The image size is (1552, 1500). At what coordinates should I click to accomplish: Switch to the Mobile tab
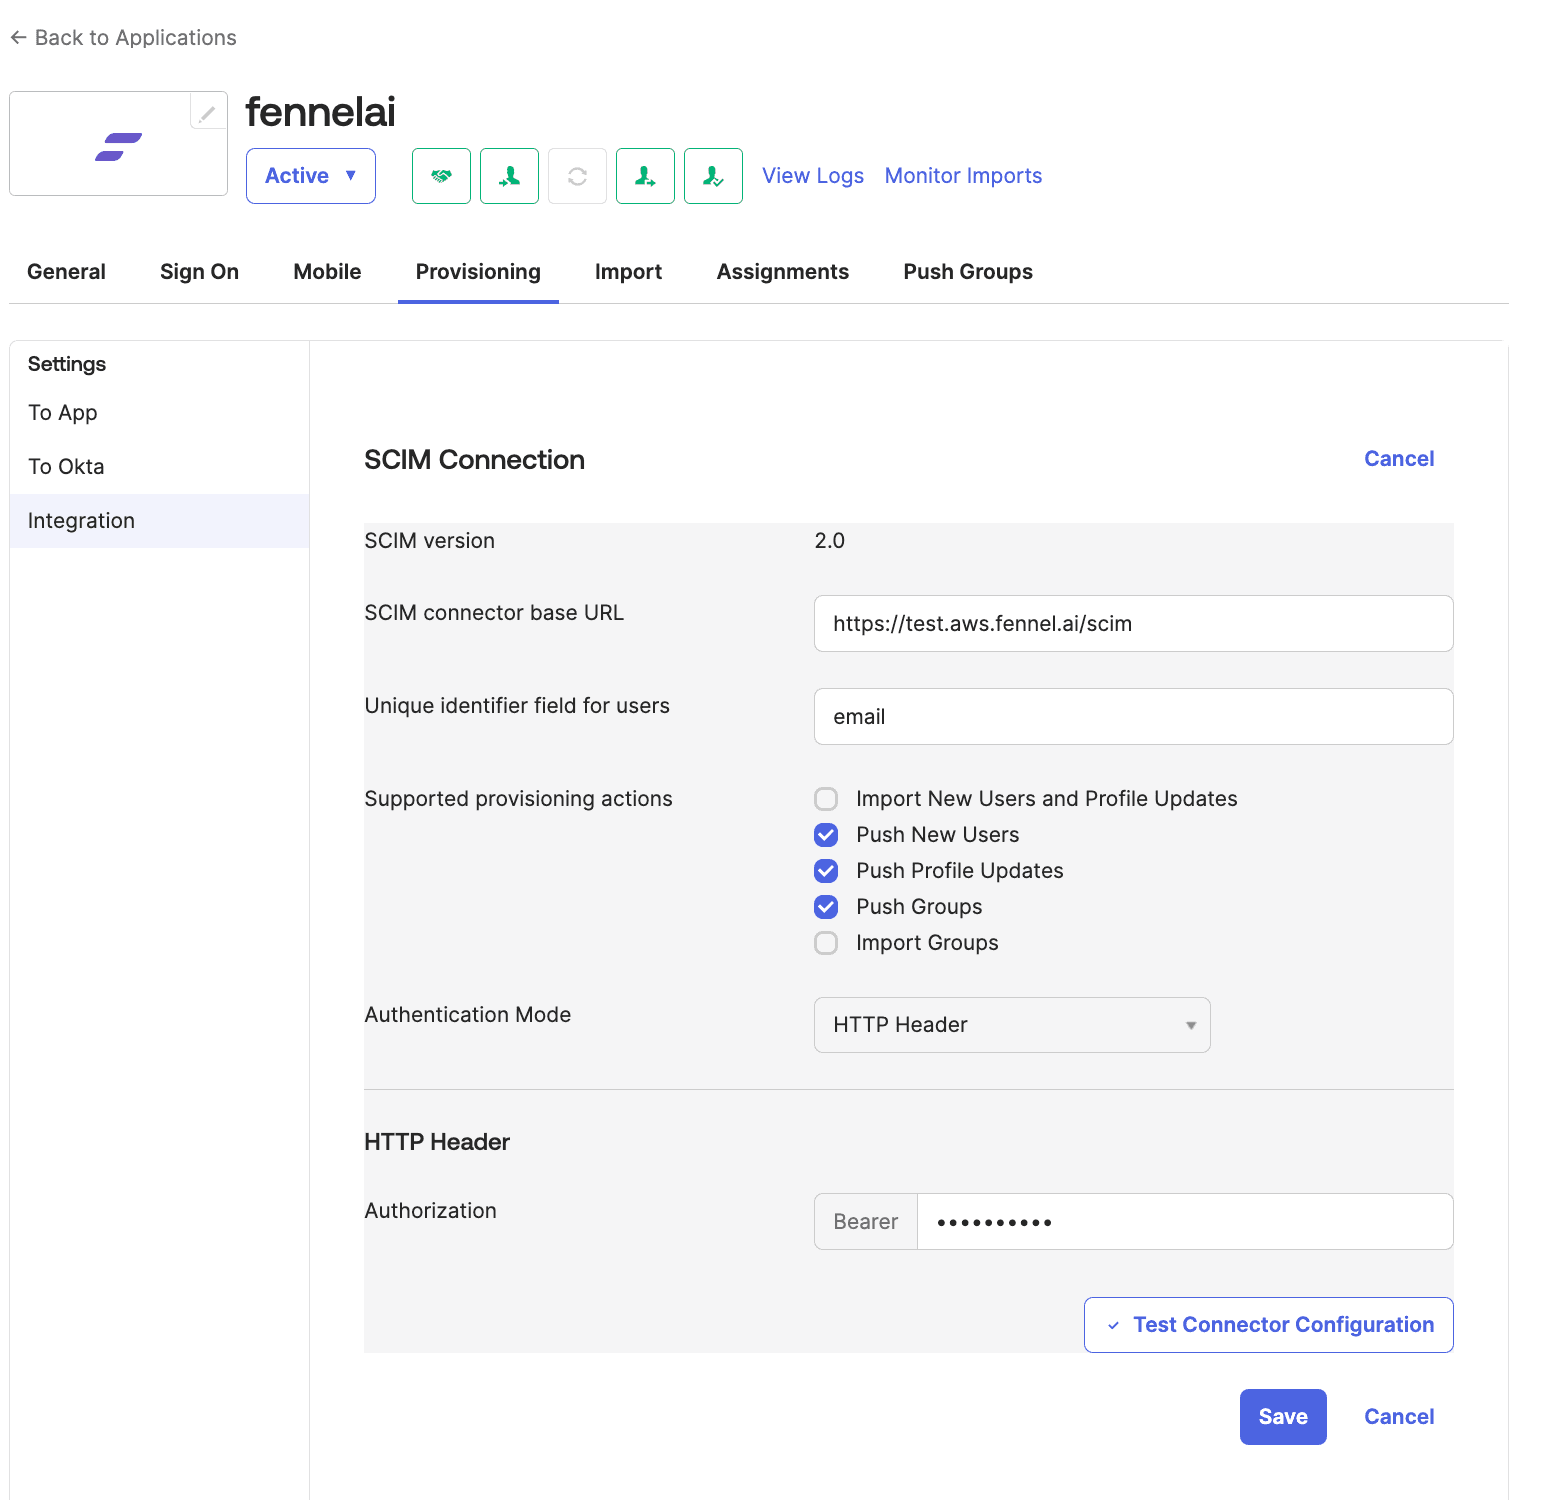pos(327,272)
